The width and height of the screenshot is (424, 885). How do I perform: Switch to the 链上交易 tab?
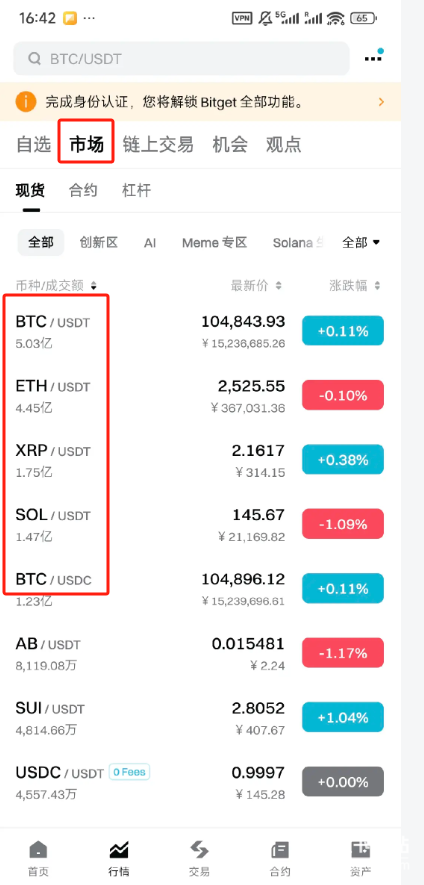(x=158, y=144)
